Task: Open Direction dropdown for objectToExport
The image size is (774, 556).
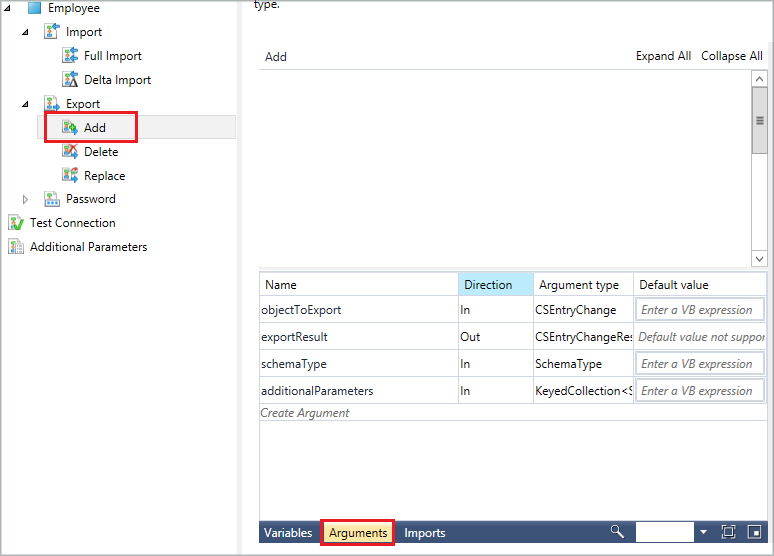Action: click(496, 310)
